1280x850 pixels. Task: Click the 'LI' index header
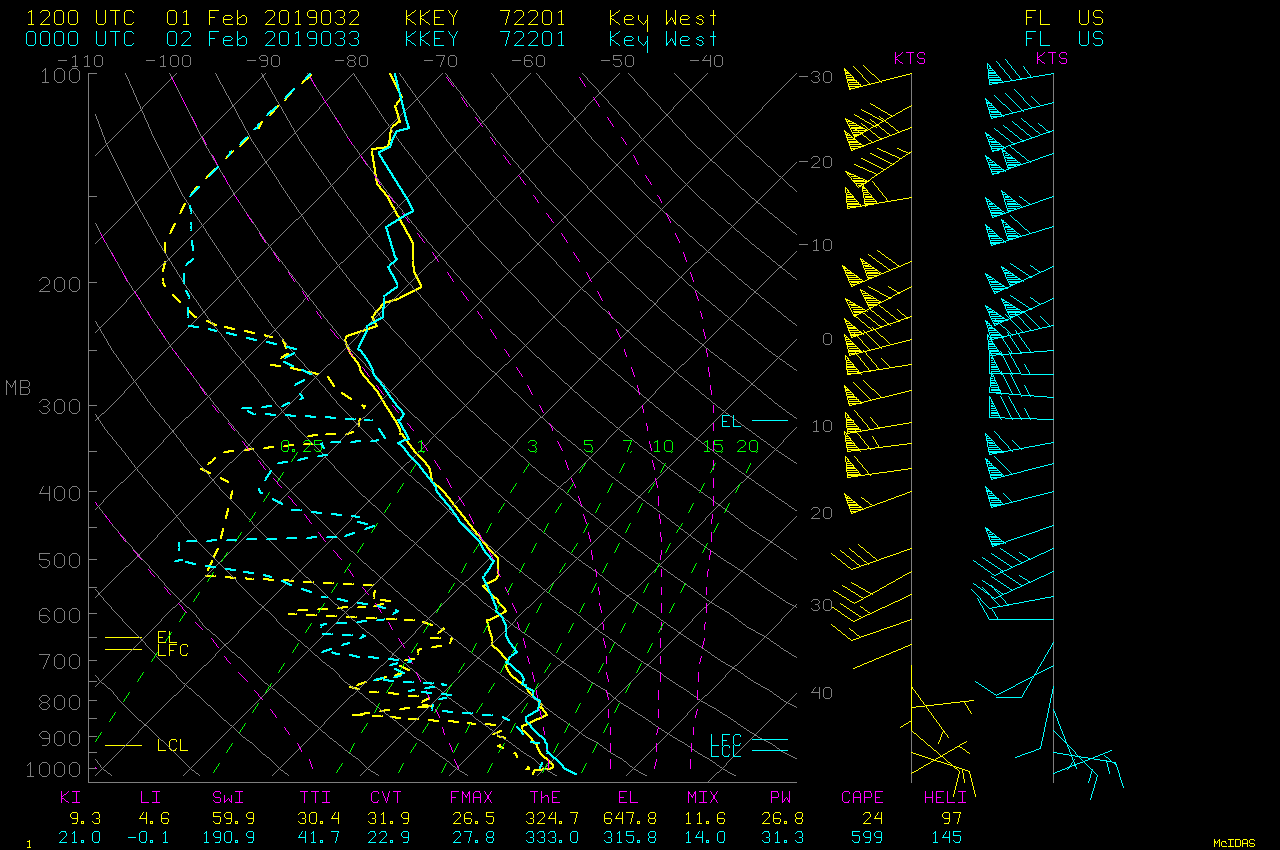(149, 798)
